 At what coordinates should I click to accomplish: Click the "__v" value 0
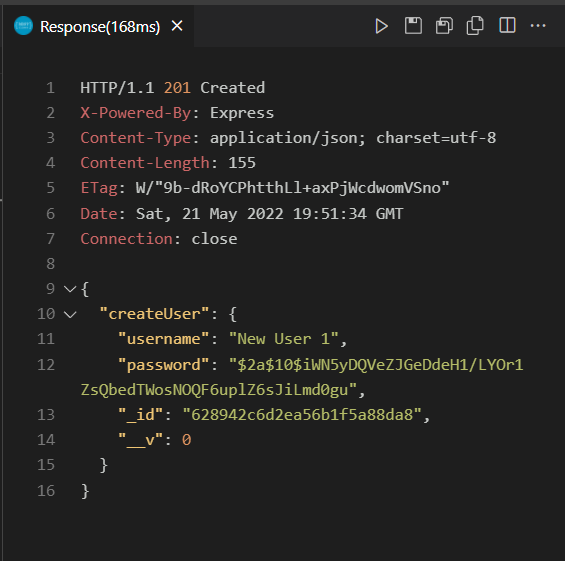point(186,440)
